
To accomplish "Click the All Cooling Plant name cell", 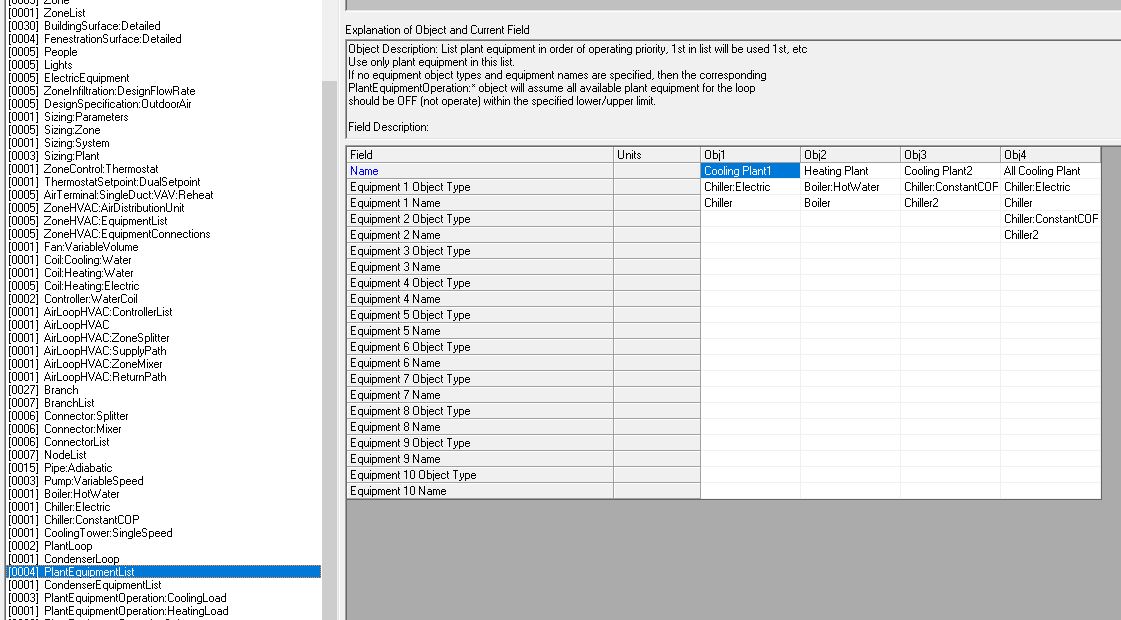I will [x=1050, y=171].
